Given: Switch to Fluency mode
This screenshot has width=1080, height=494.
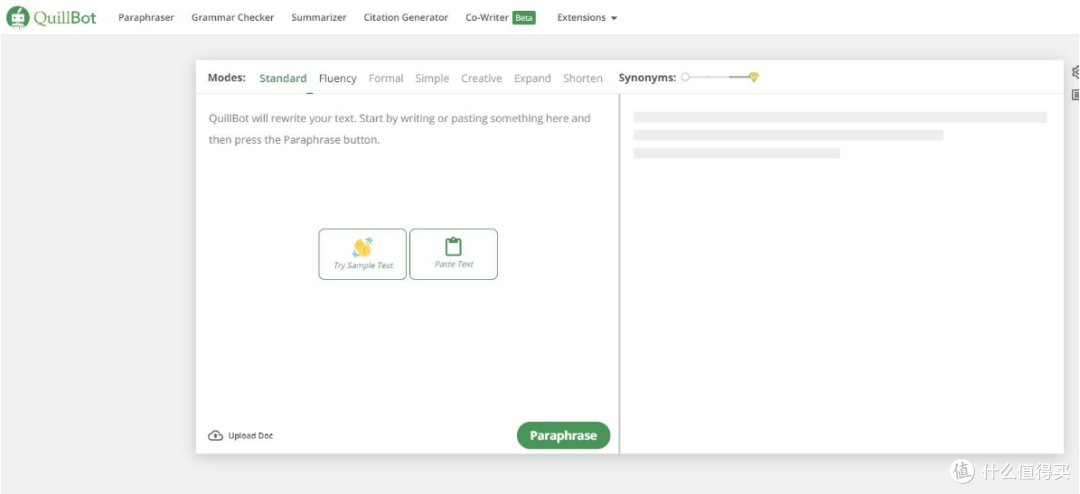Looking at the screenshot, I should 338,79.
